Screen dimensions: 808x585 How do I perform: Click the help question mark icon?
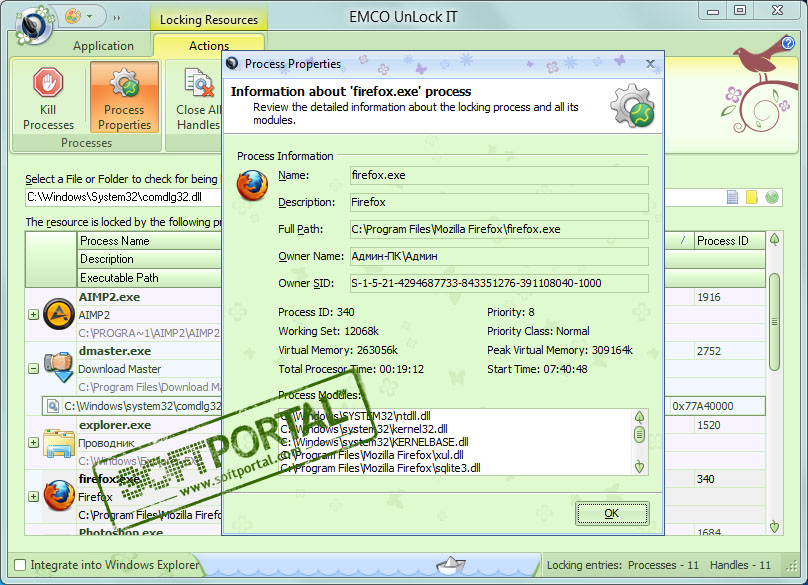[x=788, y=43]
